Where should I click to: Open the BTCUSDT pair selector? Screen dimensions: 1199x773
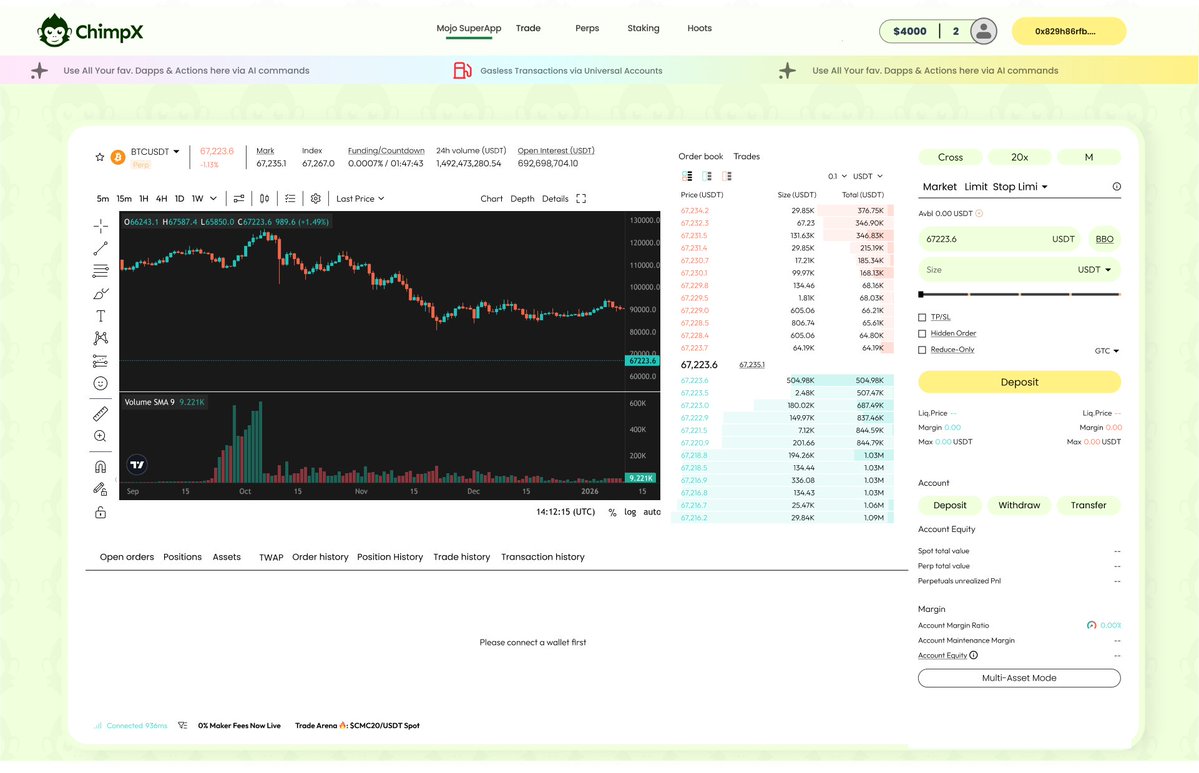click(152, 151)
